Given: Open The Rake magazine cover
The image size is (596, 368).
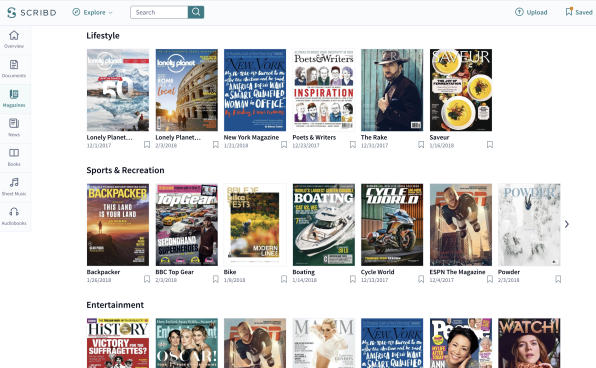Looking at the screenshot, I should pyautogui.click(x=392, y=90).
